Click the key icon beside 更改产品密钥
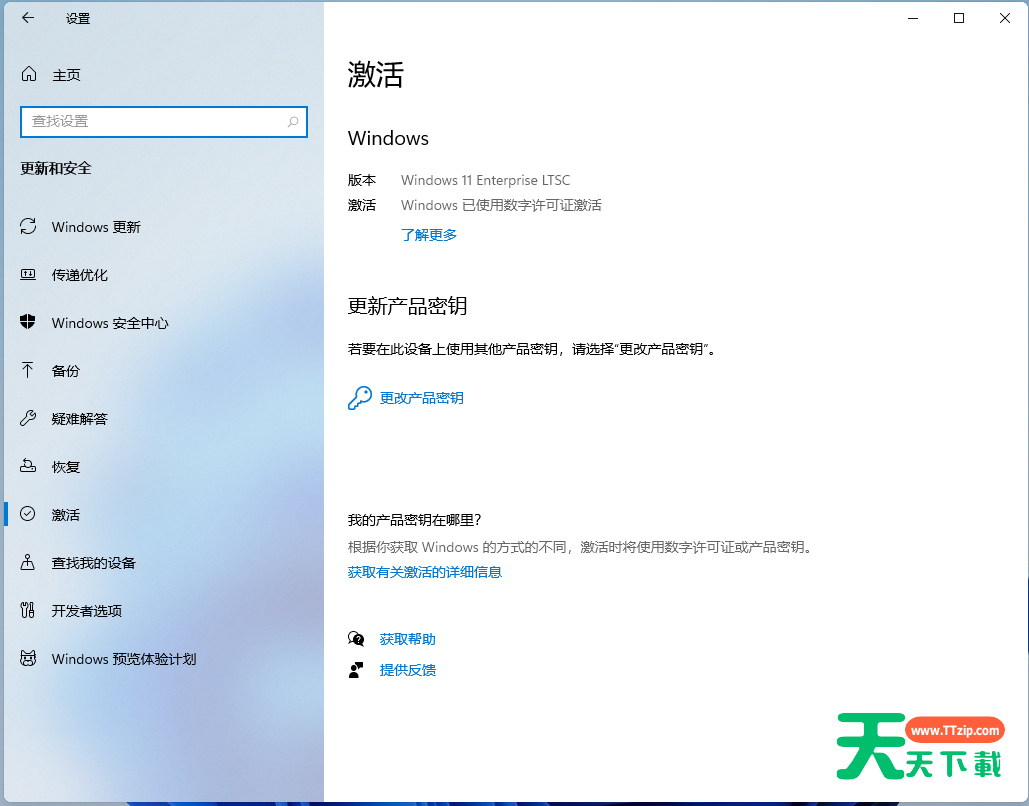This screenshot has width=1029, height=806. pos(360,398)
